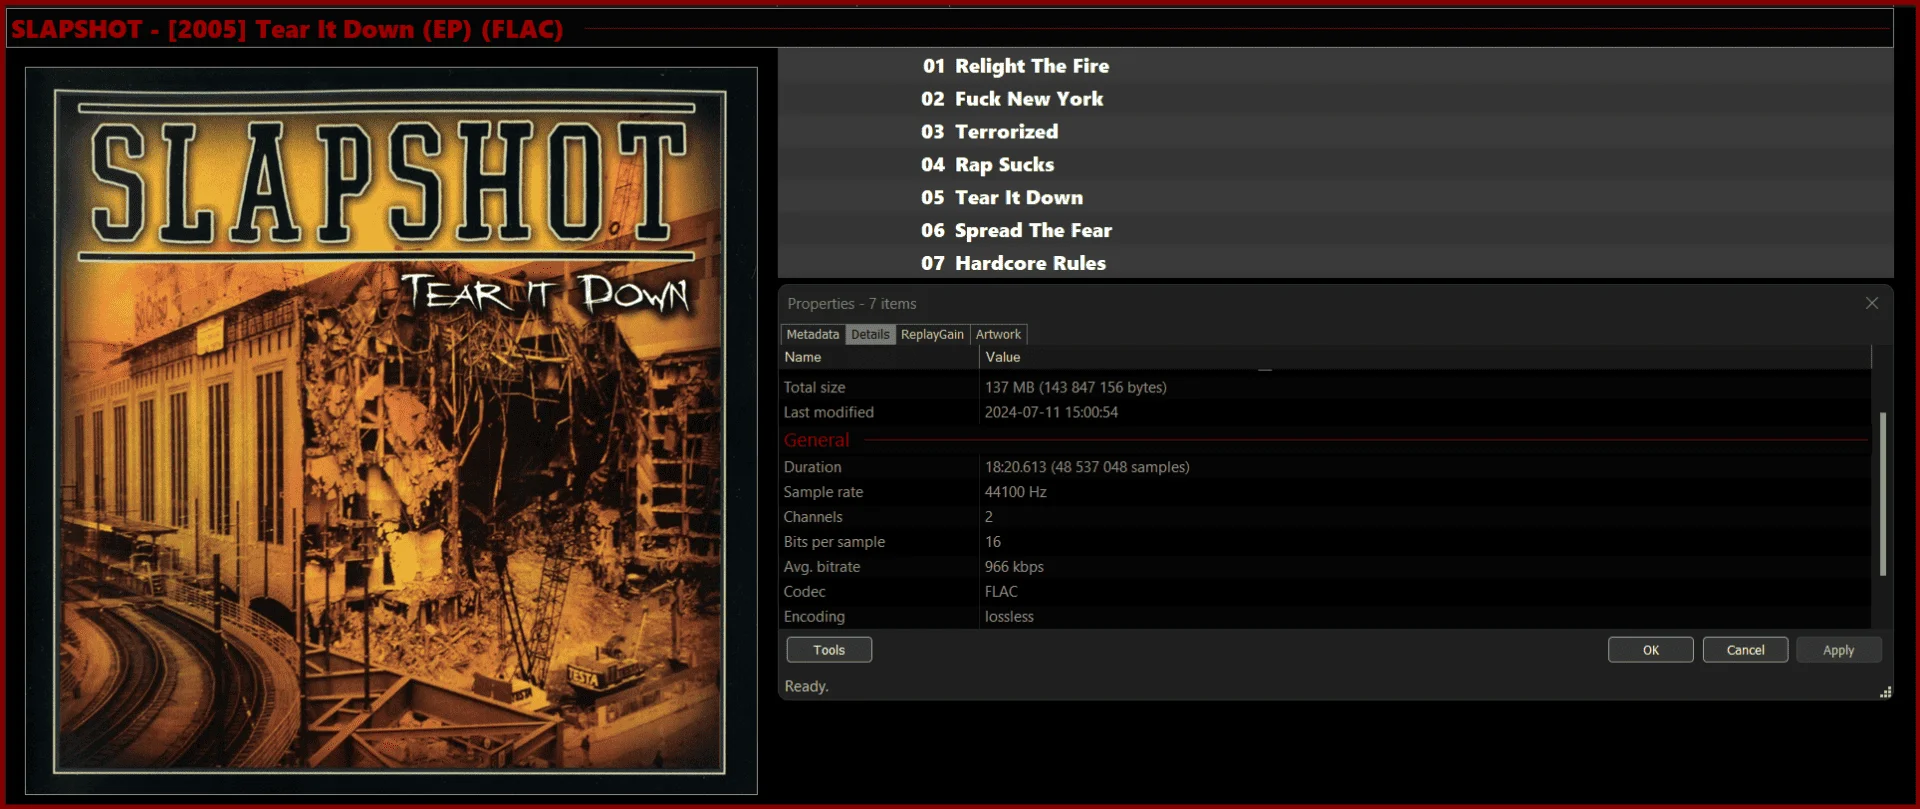Screen dimensions: 1920x809
Task: Open the Artwork tab
Action: (x=998, y=334)
